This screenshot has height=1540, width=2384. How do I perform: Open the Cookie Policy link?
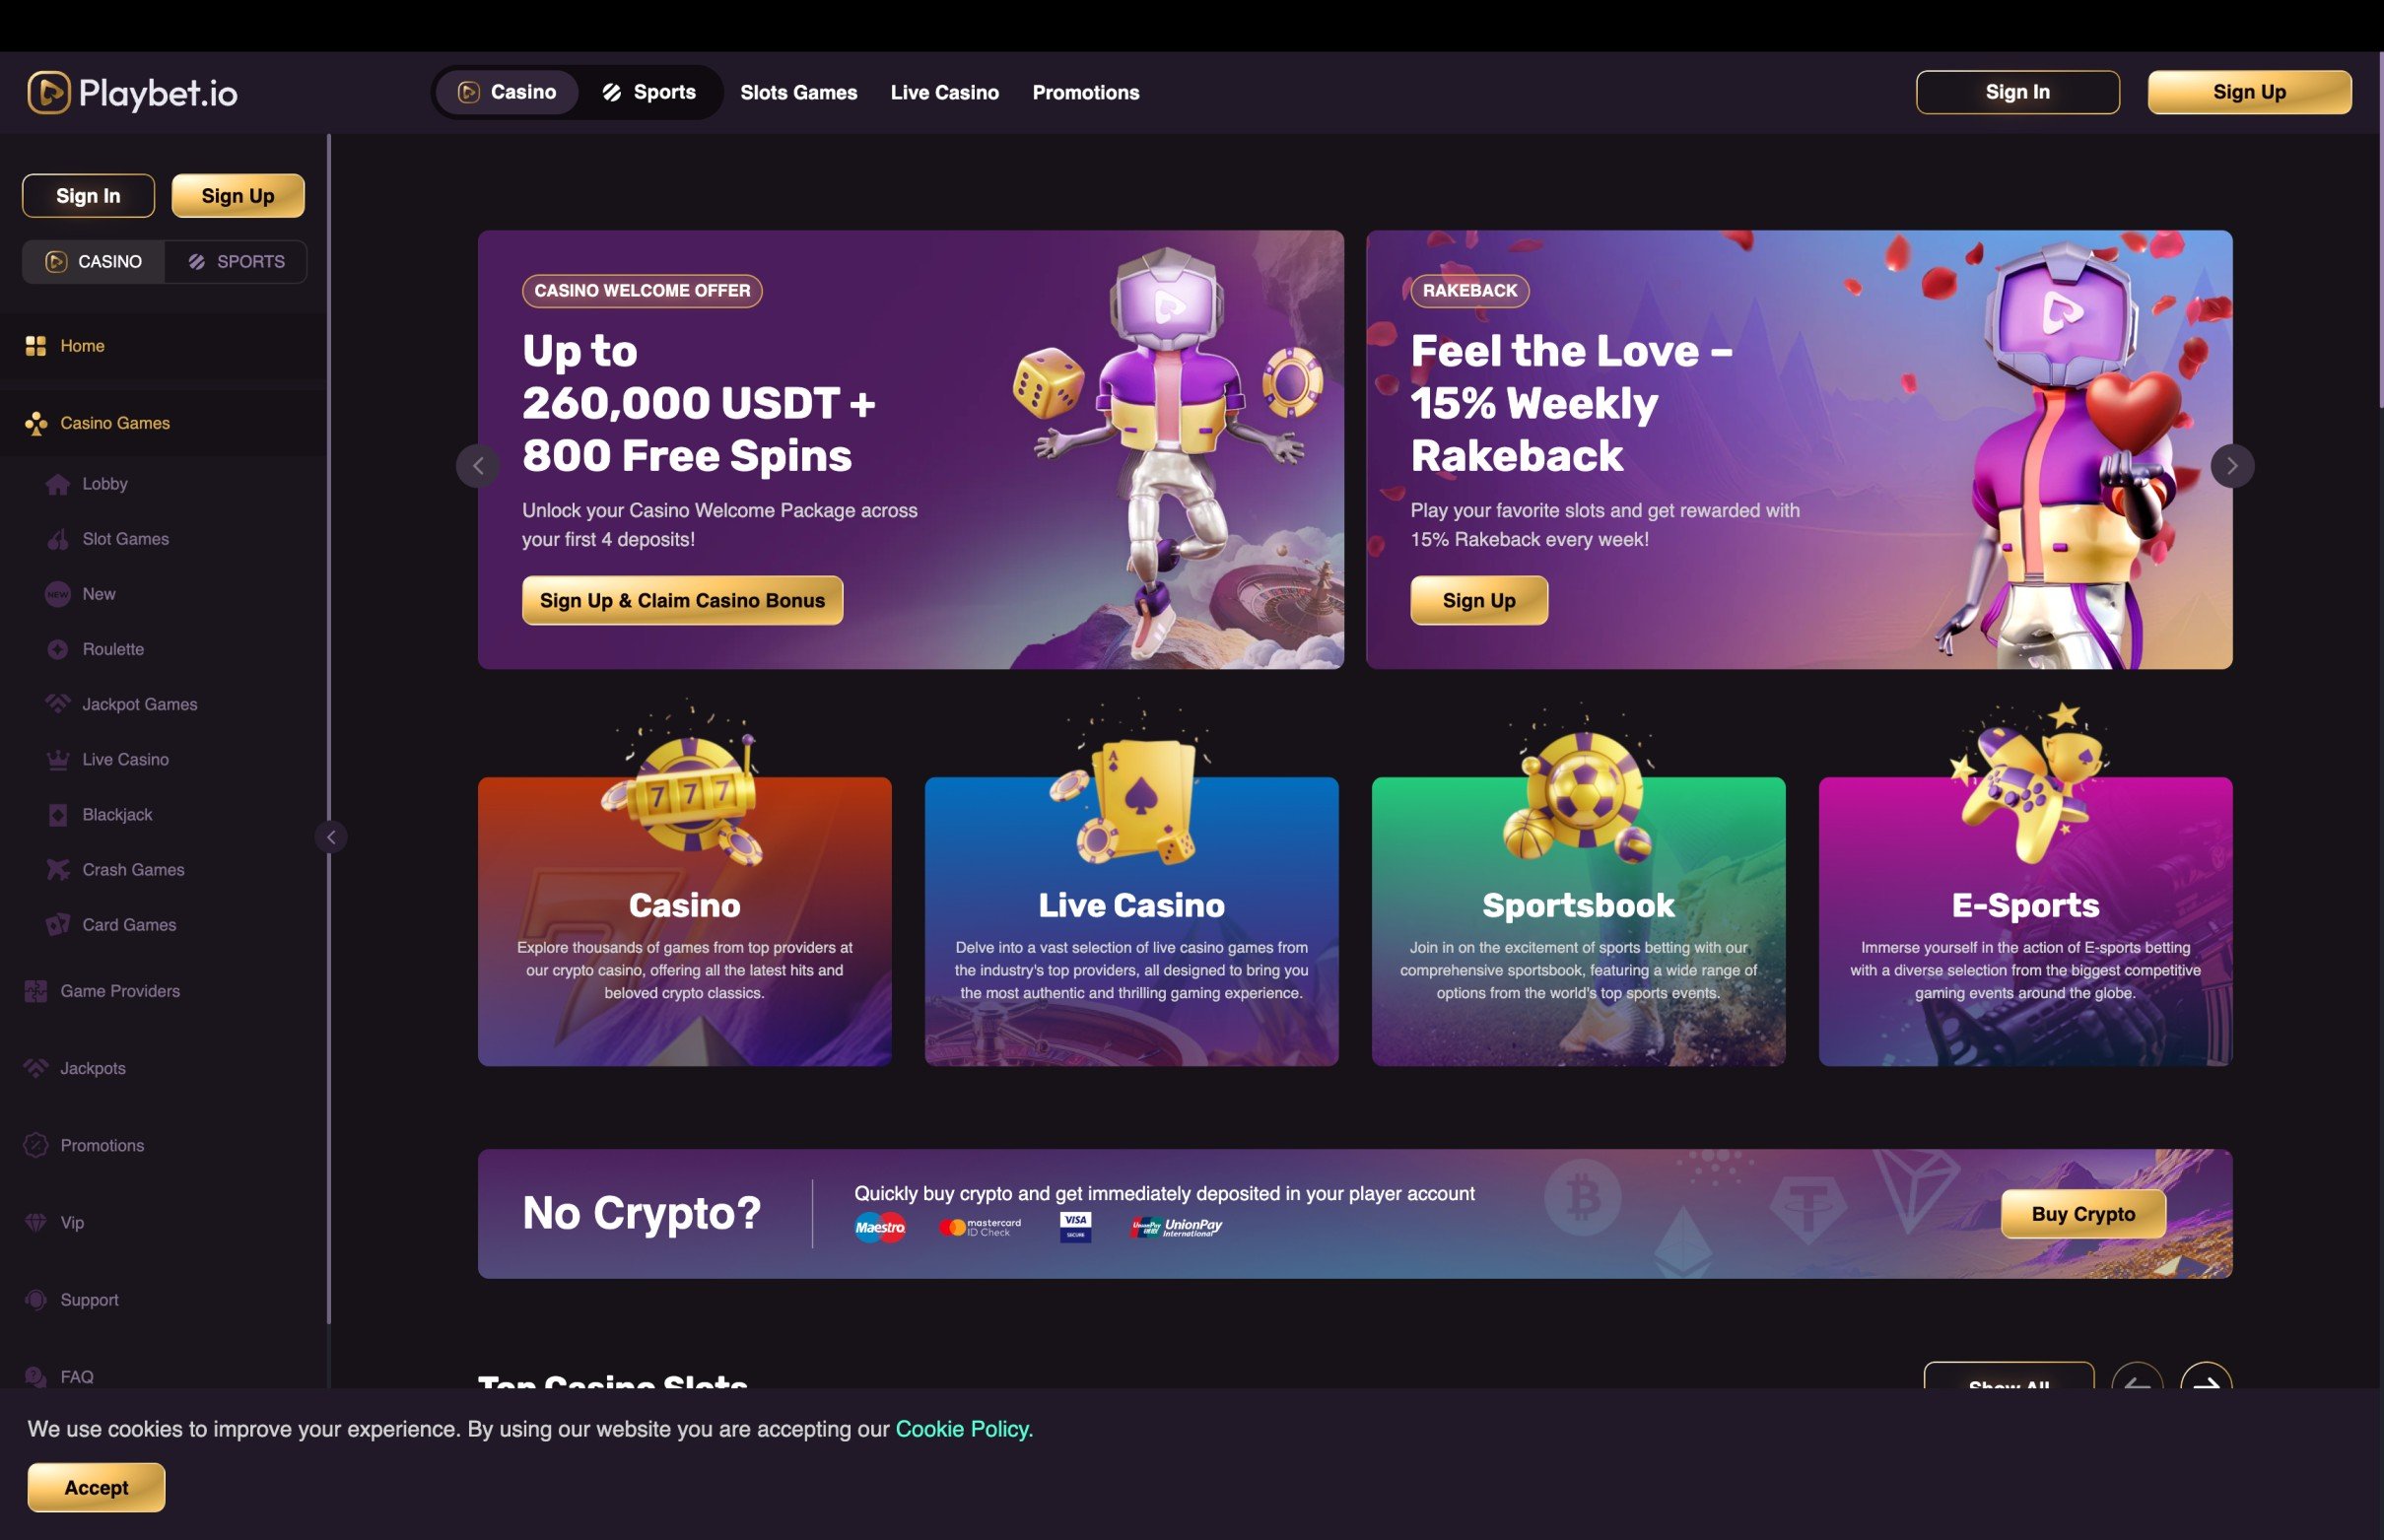pos(962,1429)
